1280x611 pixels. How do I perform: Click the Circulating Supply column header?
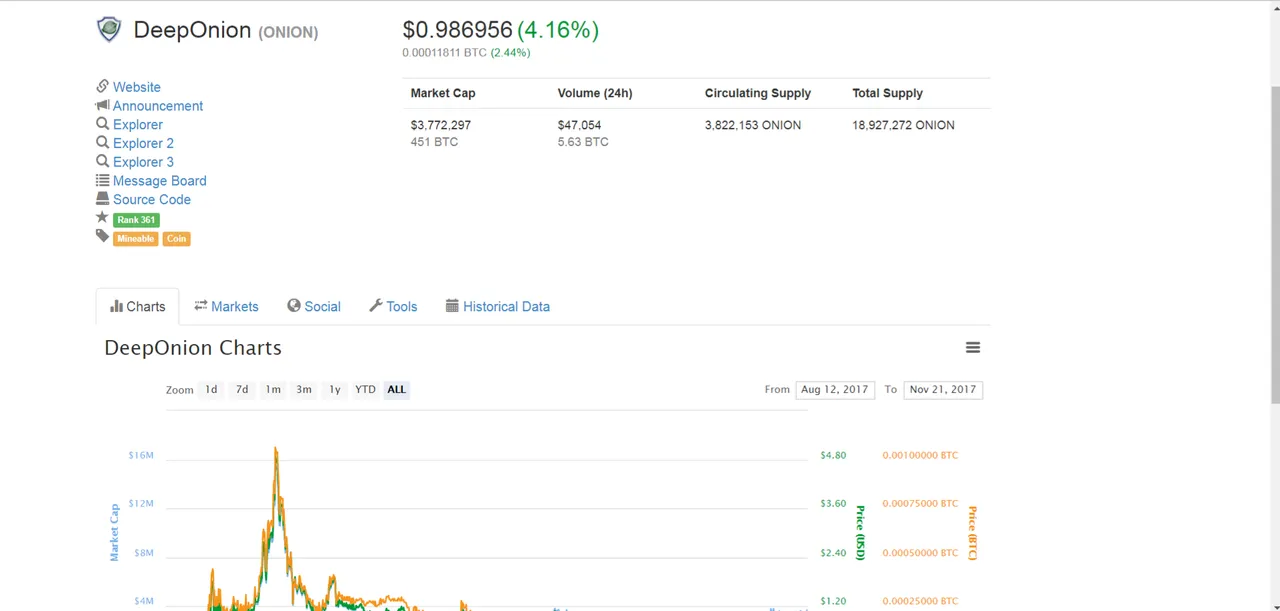tap(758, 93)
